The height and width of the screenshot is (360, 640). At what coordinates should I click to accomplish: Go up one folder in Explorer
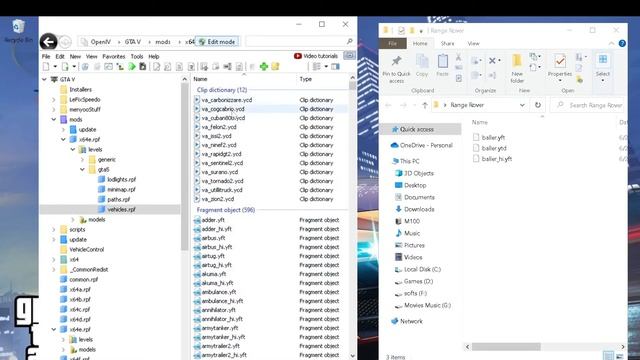(x=424, y=105)
